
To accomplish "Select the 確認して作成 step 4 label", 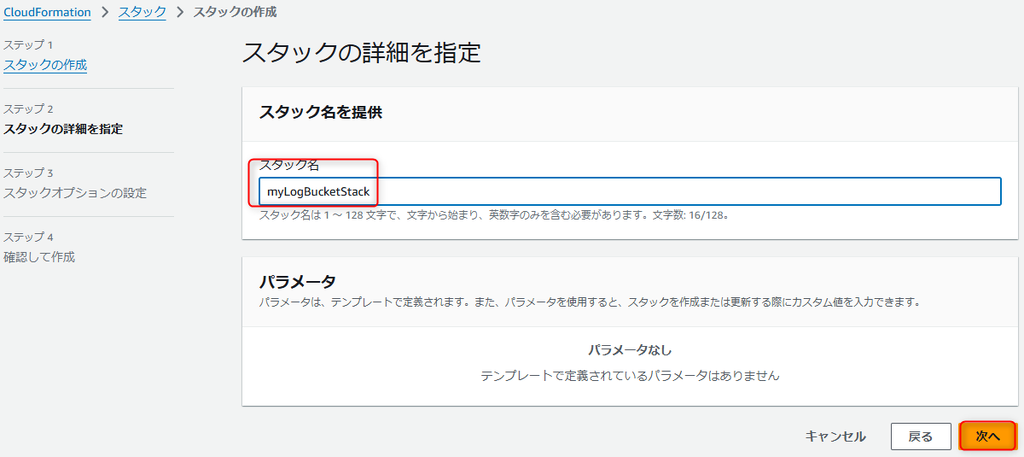I will (x=39, y=257).
